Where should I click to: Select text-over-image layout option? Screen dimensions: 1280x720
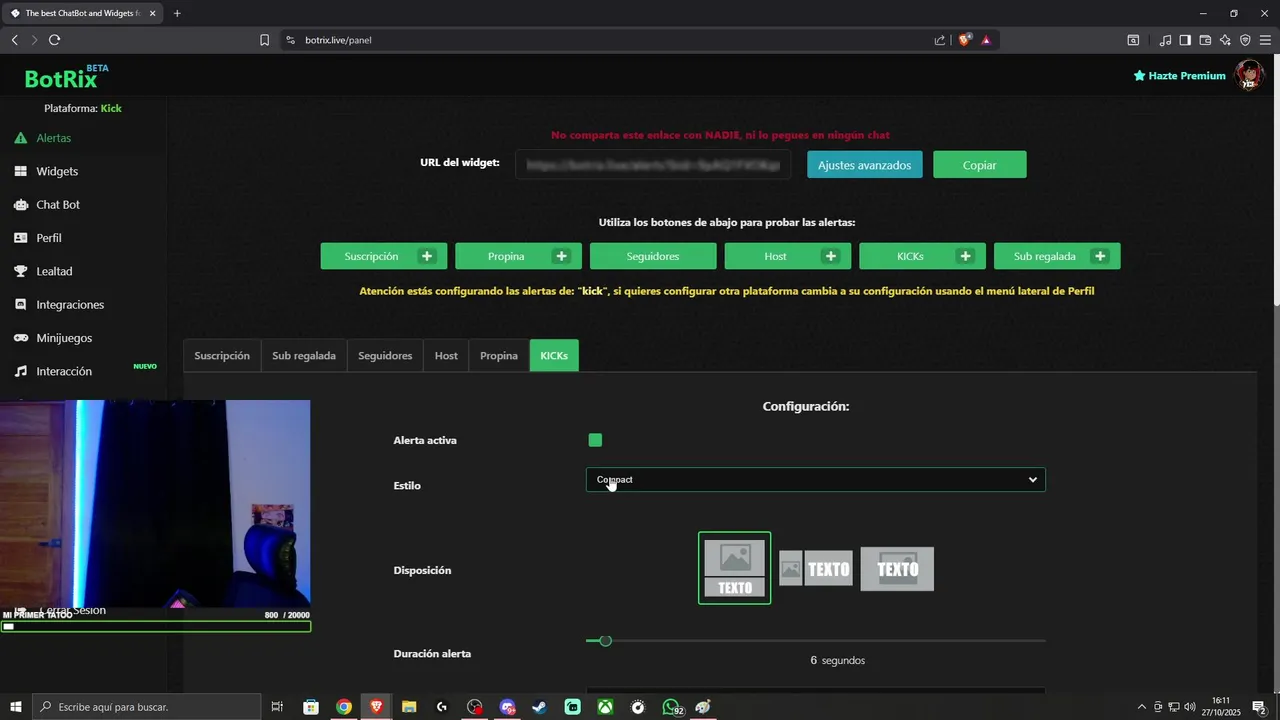(897, 569)
